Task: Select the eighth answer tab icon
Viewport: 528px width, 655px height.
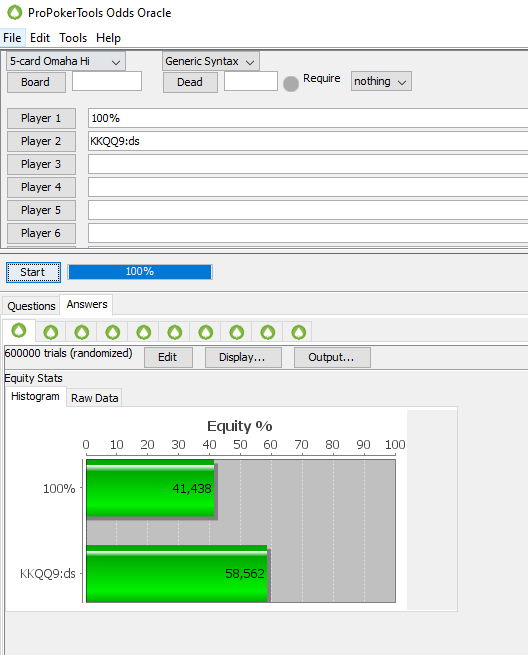Action: (x=237, y=333)
